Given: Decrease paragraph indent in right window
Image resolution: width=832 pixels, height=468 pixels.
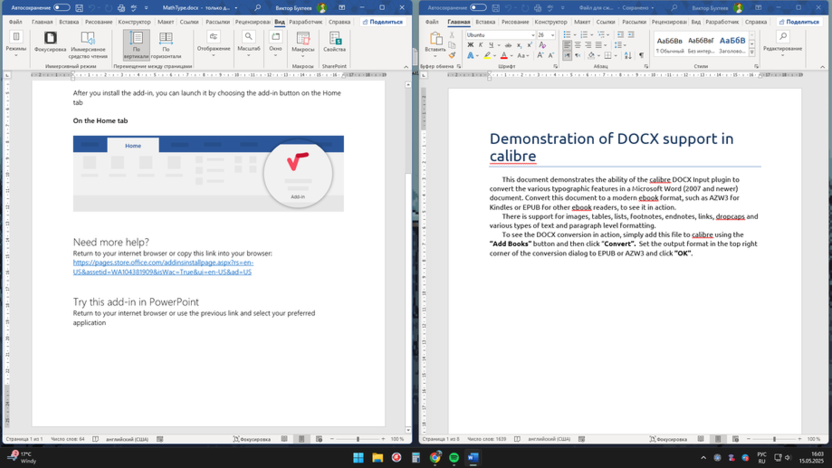Looking at the screenshot, I should click(x=620, y=34).
